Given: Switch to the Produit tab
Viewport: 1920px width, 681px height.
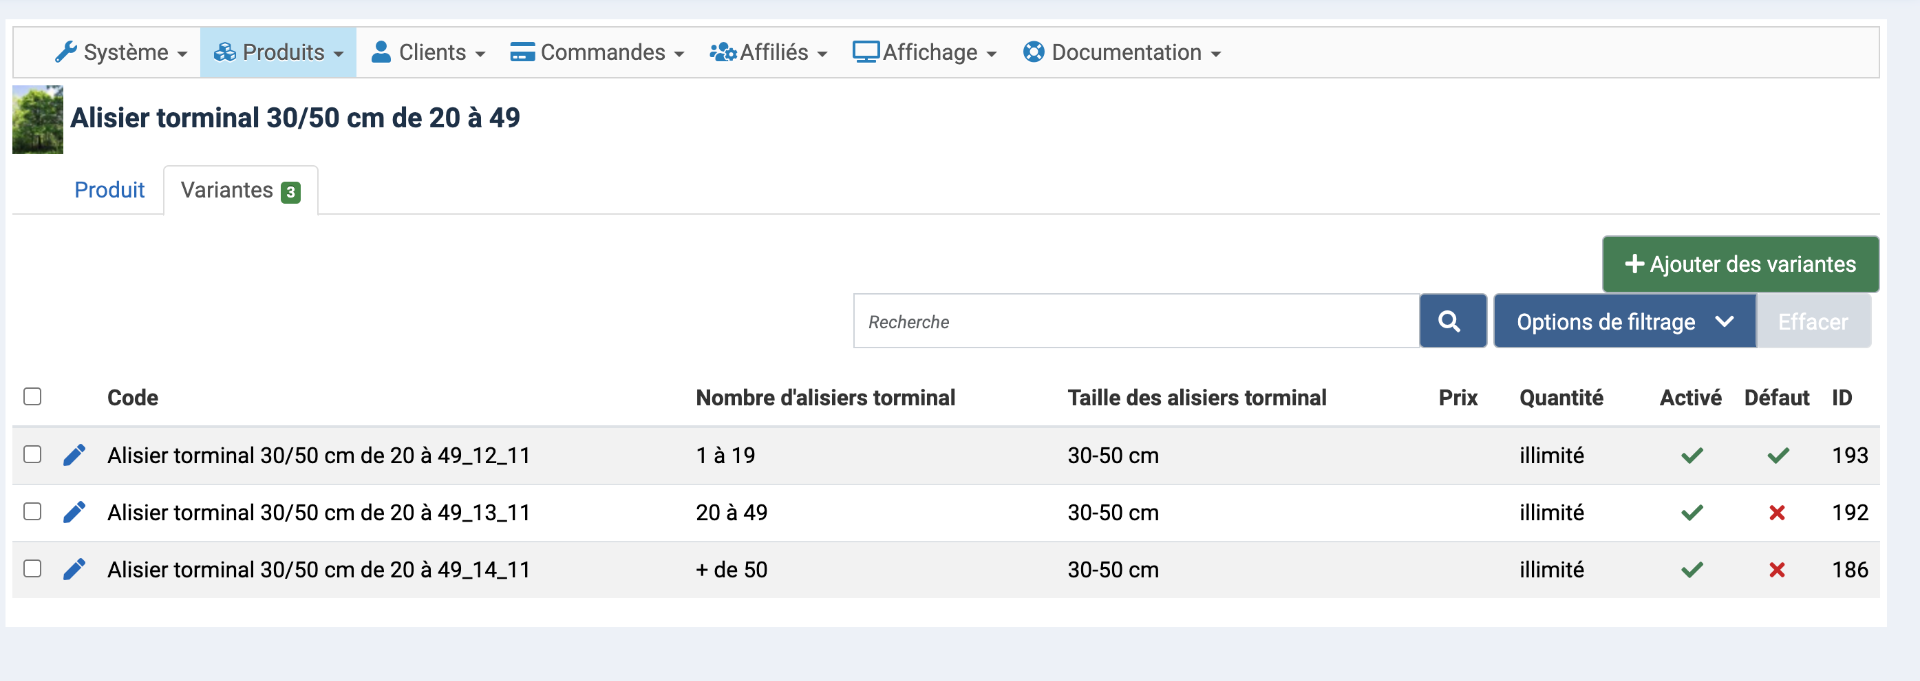Looking at the screenshot, I should pyautogui.click(x=109, y=190).
